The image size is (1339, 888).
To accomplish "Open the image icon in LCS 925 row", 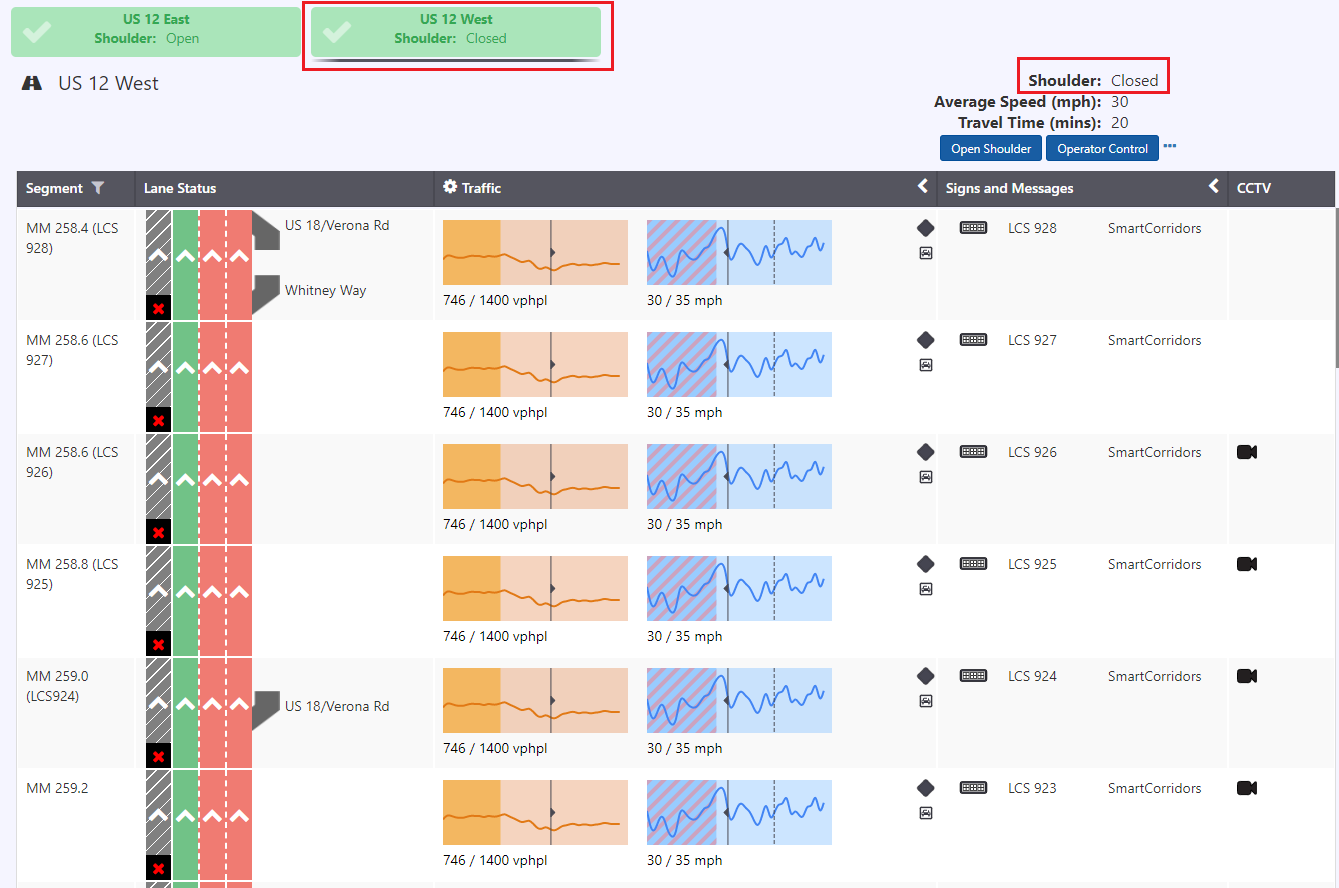I will (925, 589).
